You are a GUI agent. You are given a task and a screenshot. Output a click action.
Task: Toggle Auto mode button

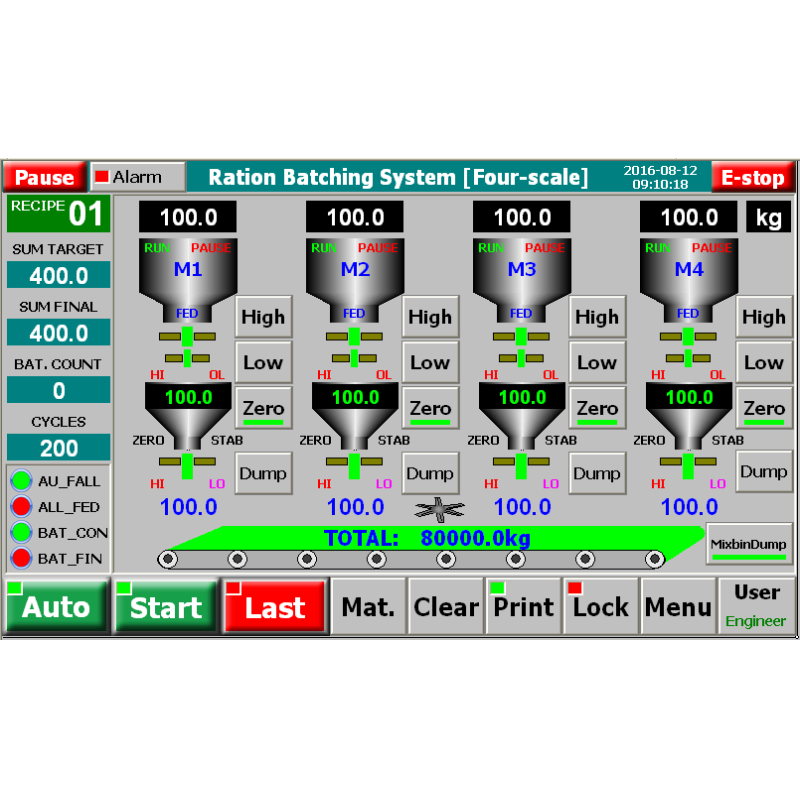point(57,606)
